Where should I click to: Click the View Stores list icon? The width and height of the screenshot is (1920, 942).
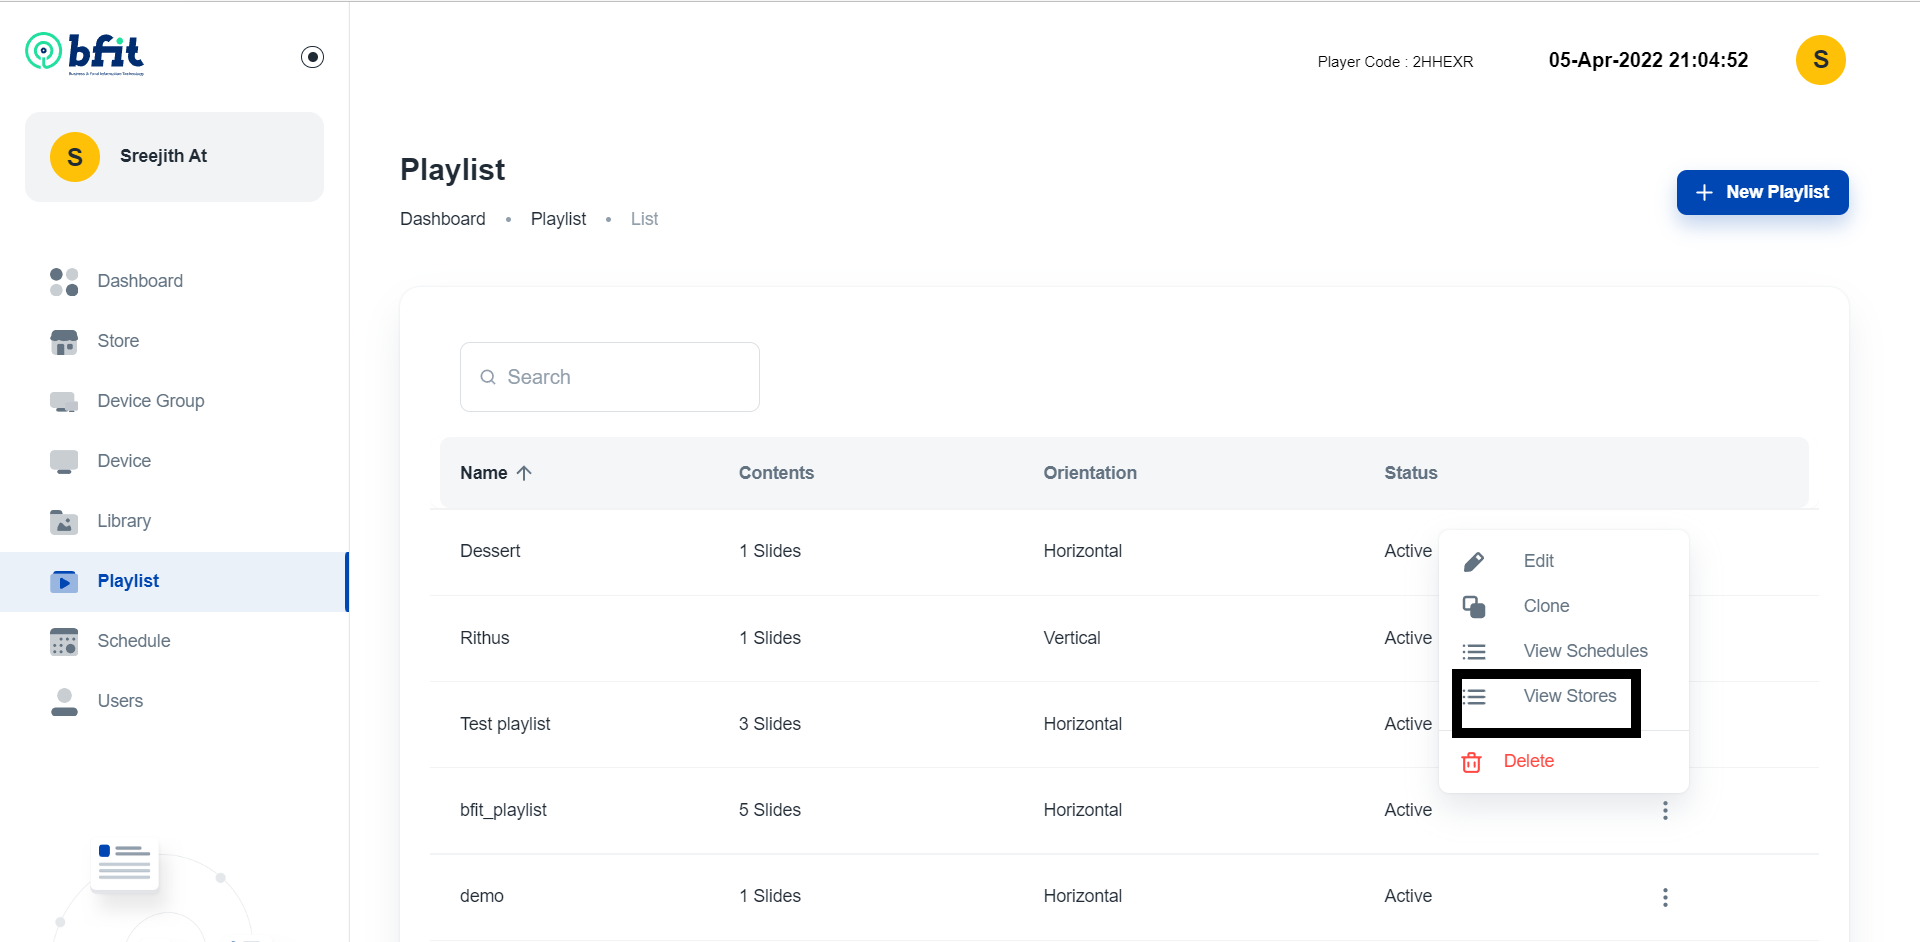point(1474,697)
